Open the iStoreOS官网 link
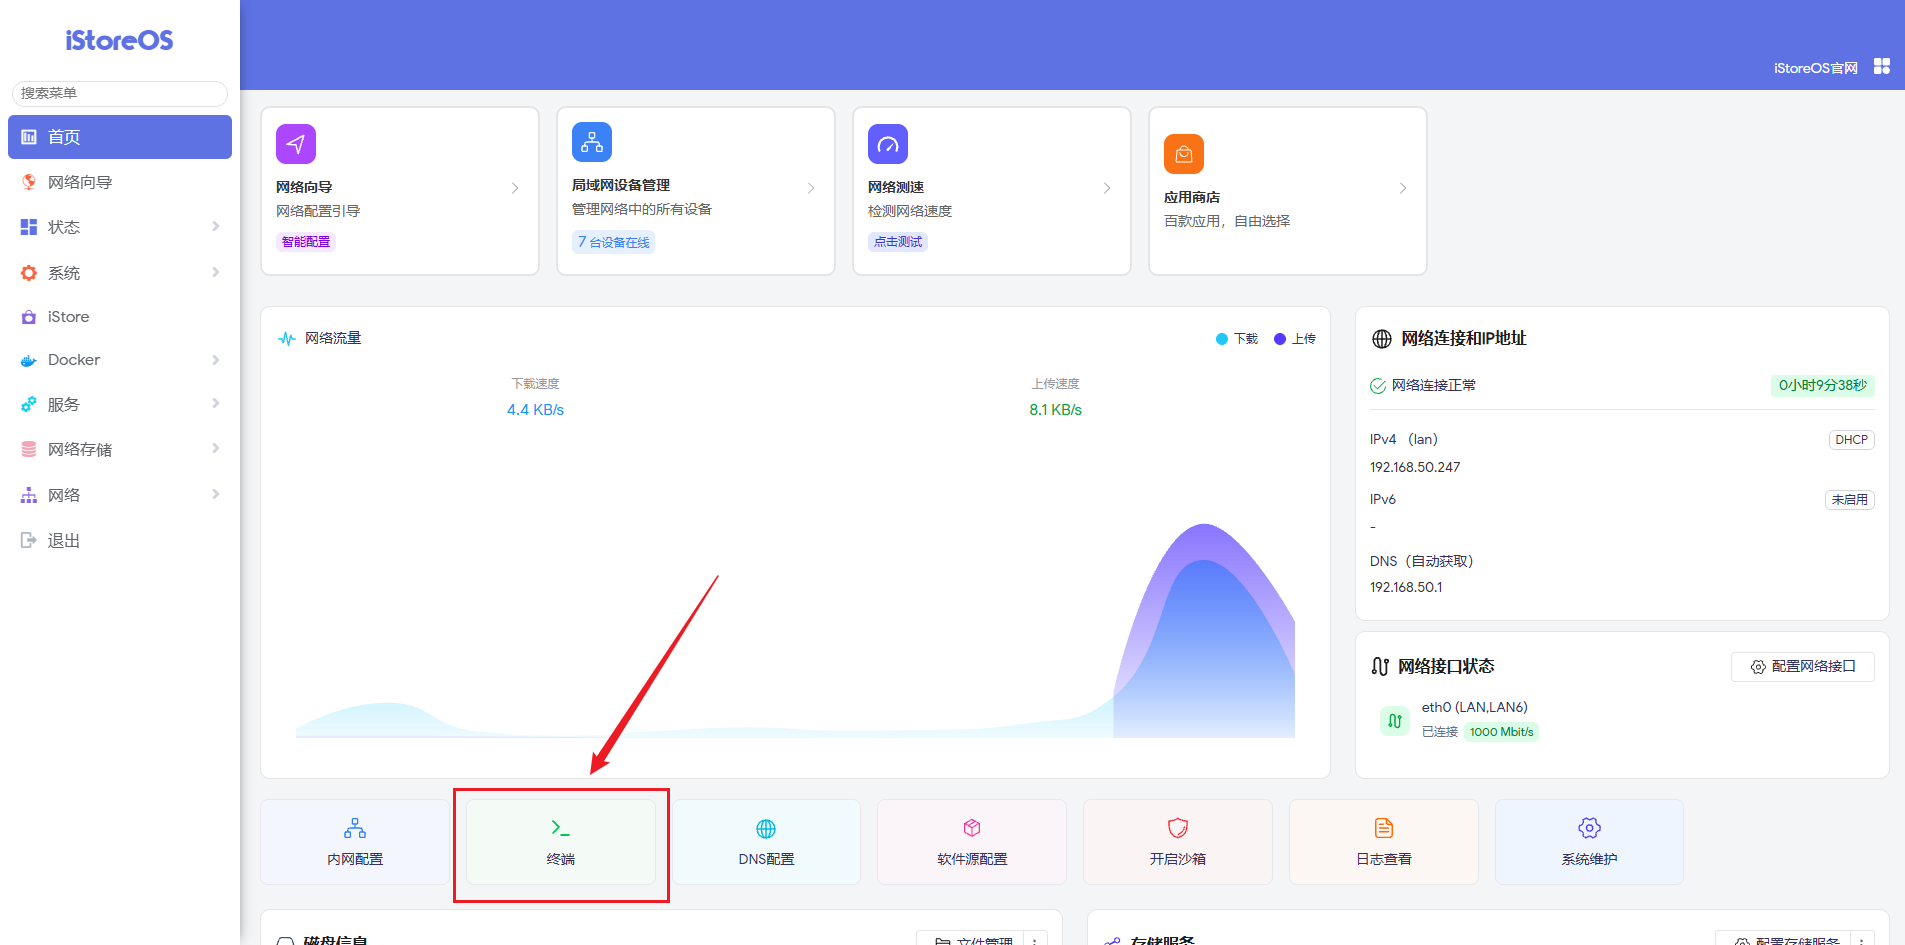 coord(1815,68)
